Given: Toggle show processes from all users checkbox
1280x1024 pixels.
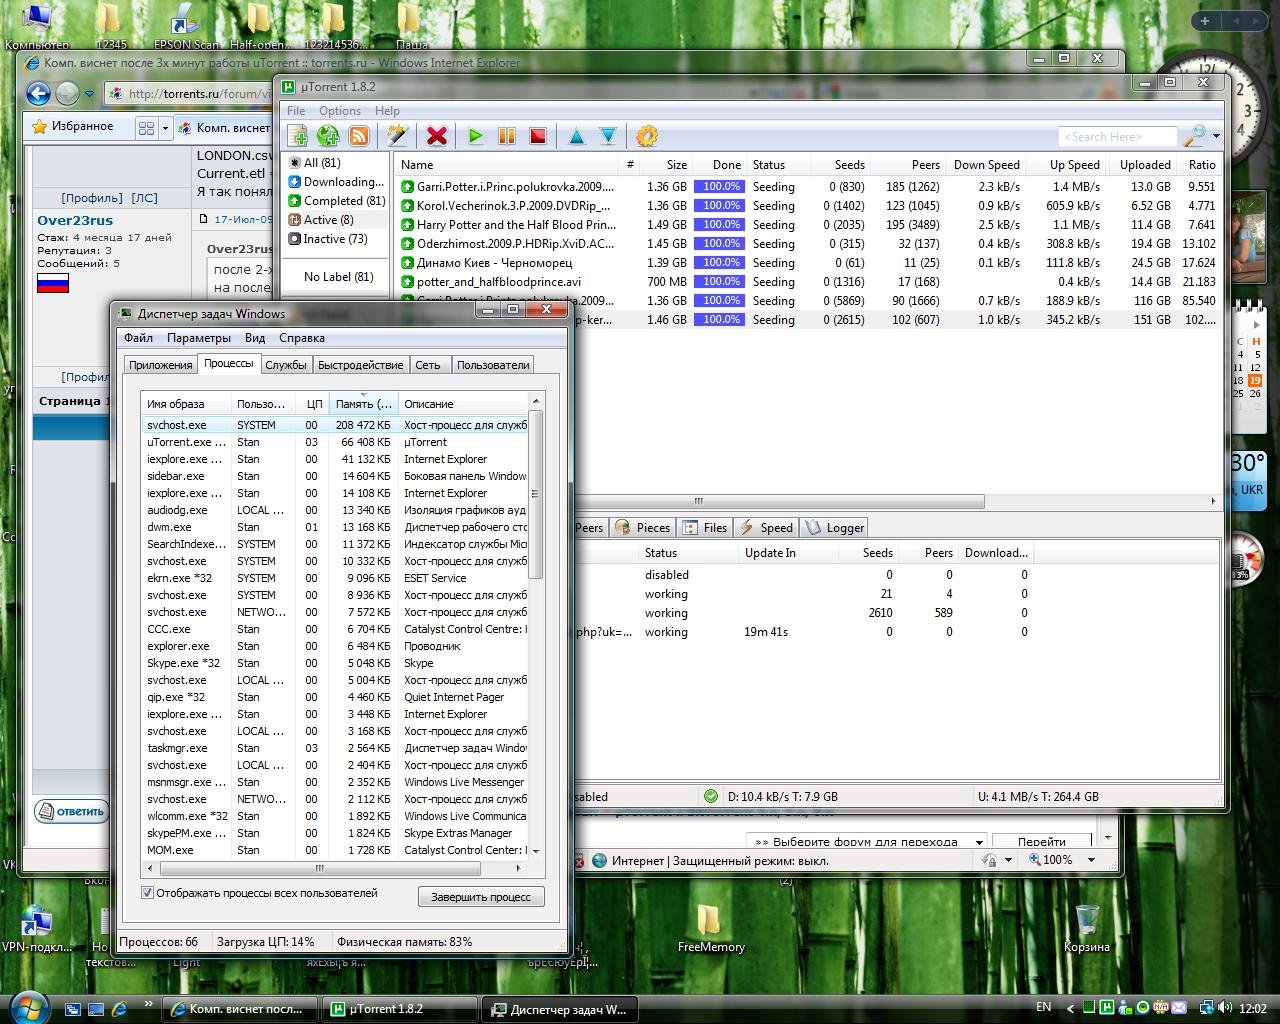Looking at the screenshot, I should pyautogui.click(x=148, y=893).
